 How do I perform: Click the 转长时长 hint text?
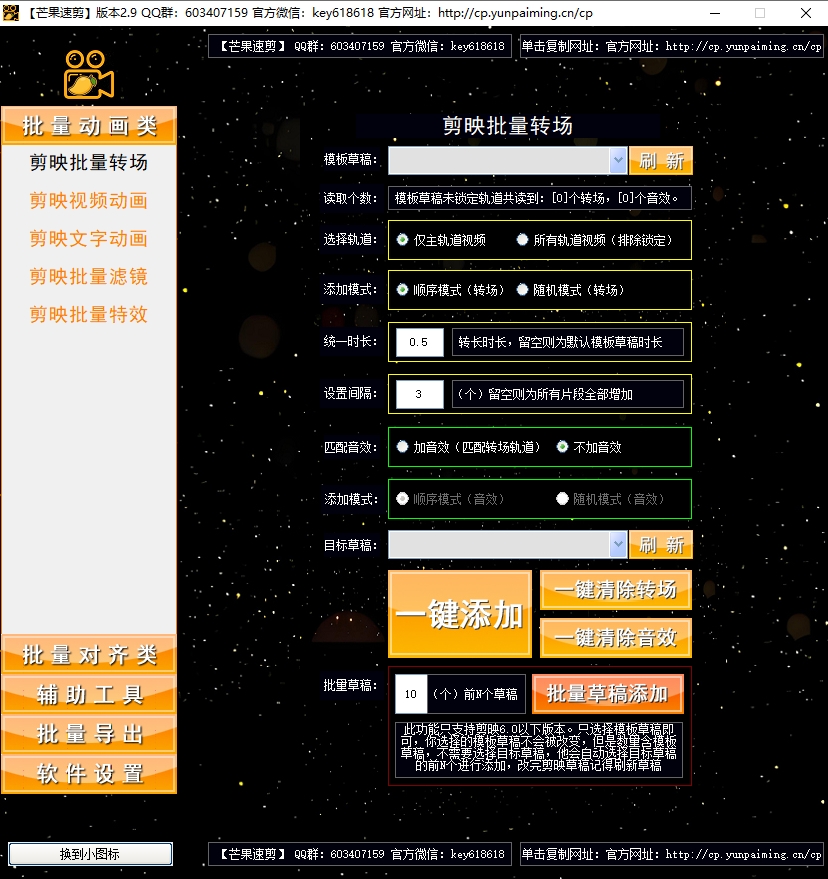pyautogui.click(x=568, y=342)
